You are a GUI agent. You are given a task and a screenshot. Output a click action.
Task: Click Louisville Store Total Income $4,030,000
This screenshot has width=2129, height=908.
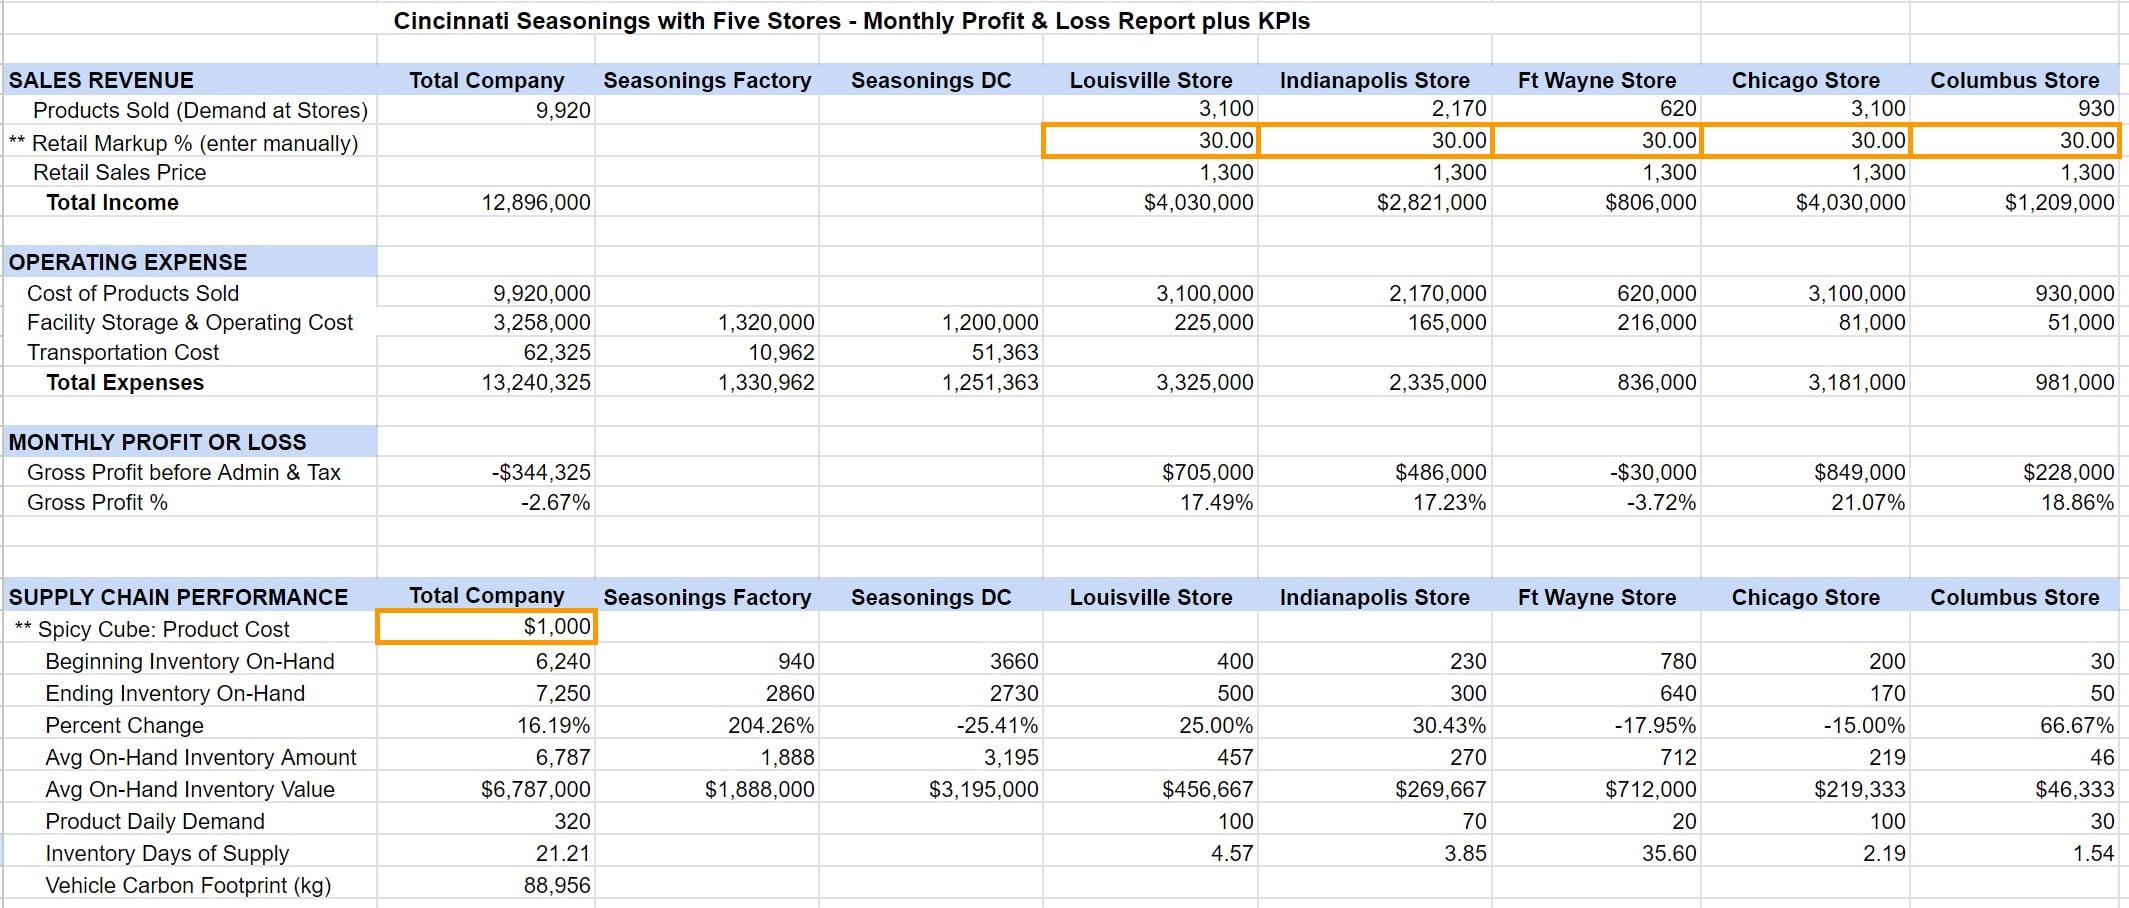1199,202
